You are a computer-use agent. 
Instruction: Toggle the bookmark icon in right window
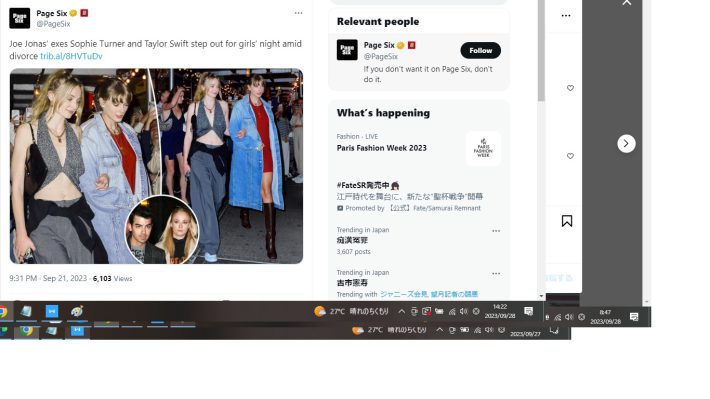566,221
